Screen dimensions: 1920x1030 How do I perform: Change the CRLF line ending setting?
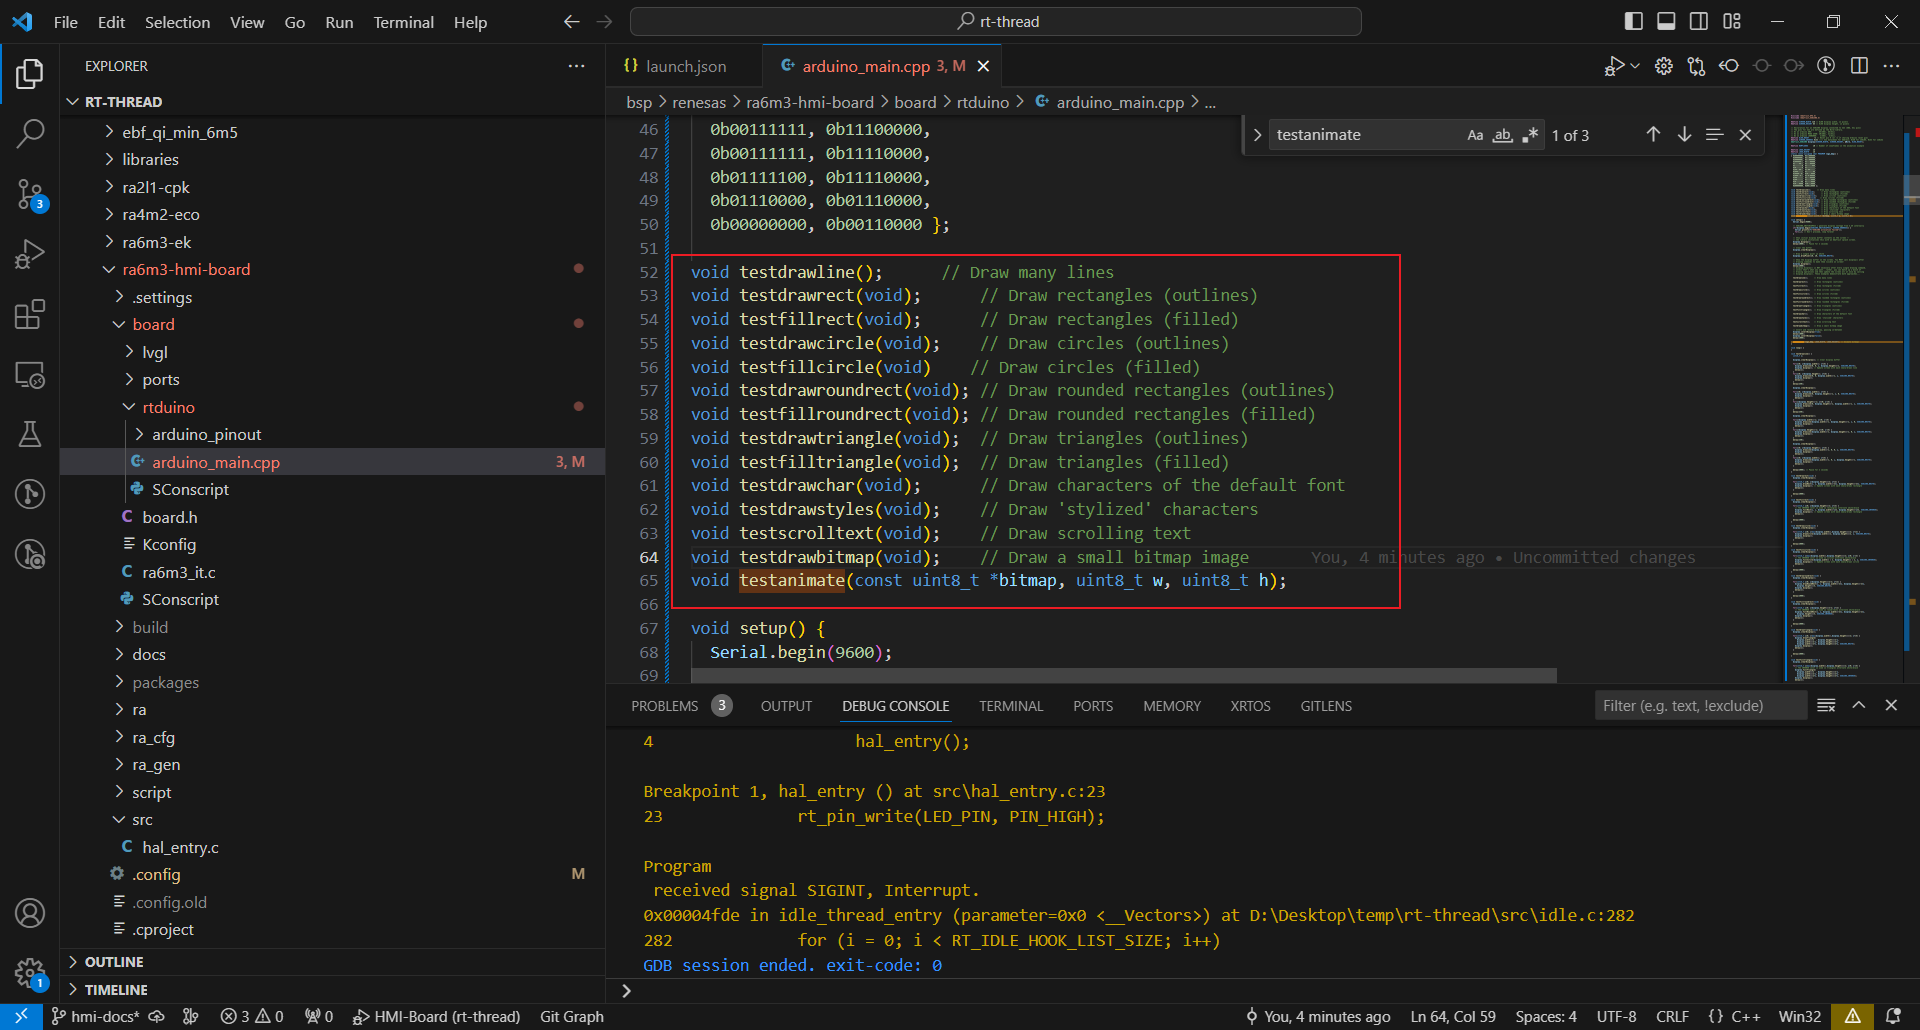(1672, 1017)
